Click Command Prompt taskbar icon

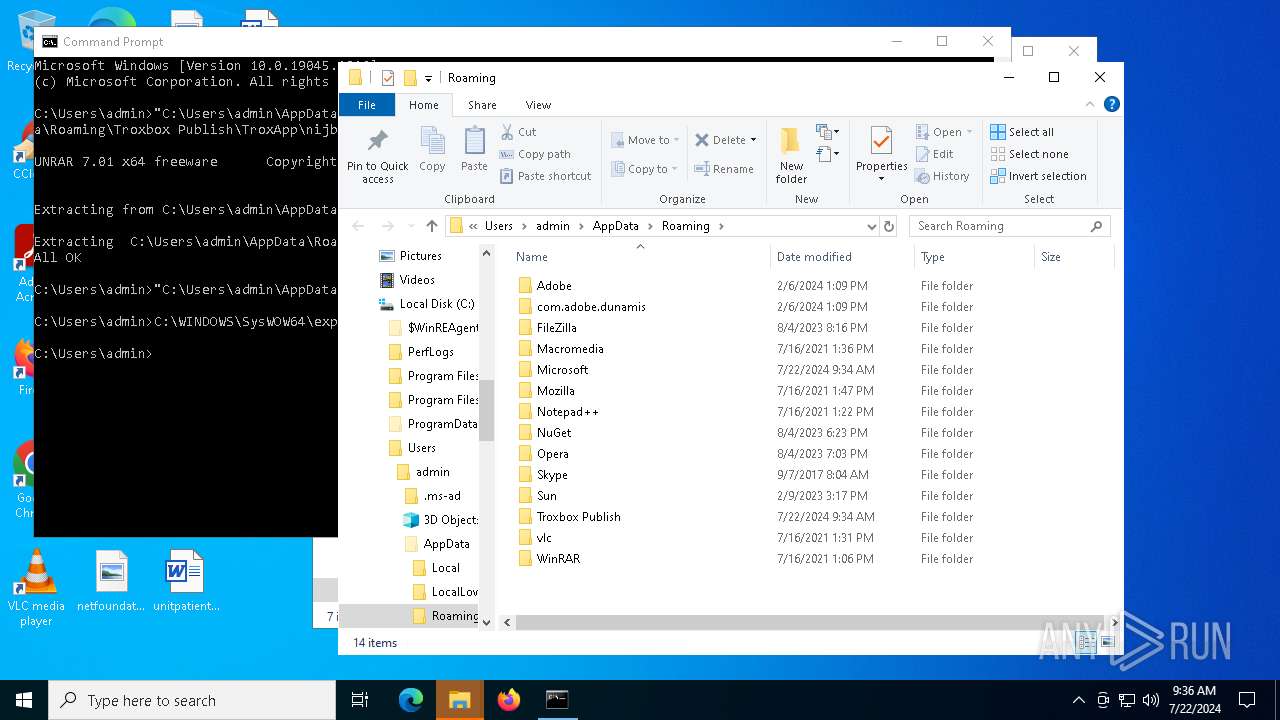point(557,700)
